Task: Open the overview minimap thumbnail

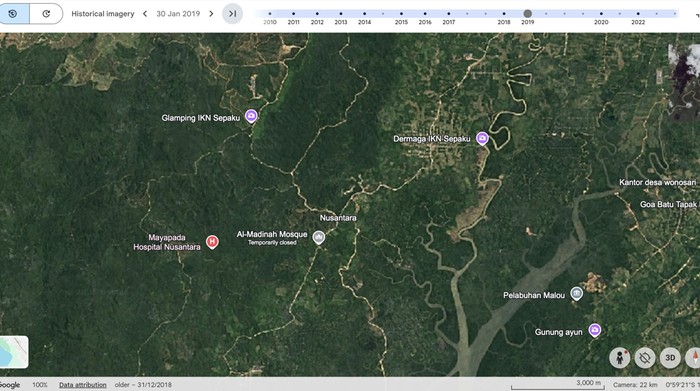Action: pyautogui.click(x=13, y=352)
